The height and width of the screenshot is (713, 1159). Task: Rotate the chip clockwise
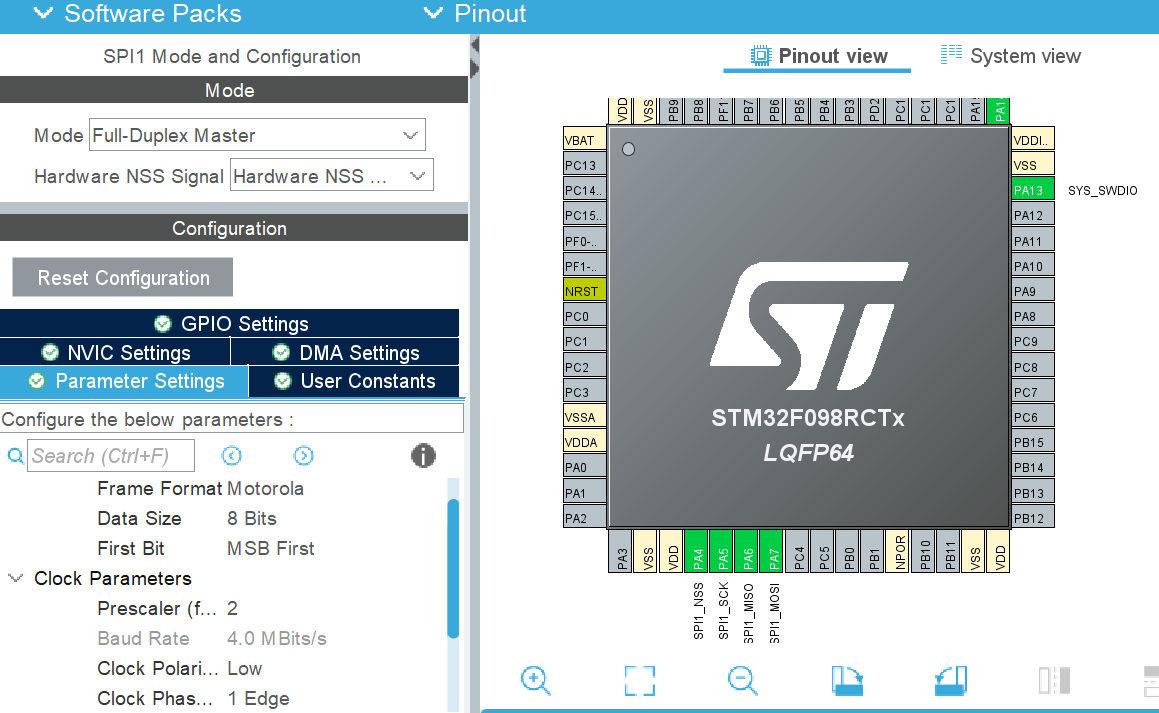click(847, 680)
